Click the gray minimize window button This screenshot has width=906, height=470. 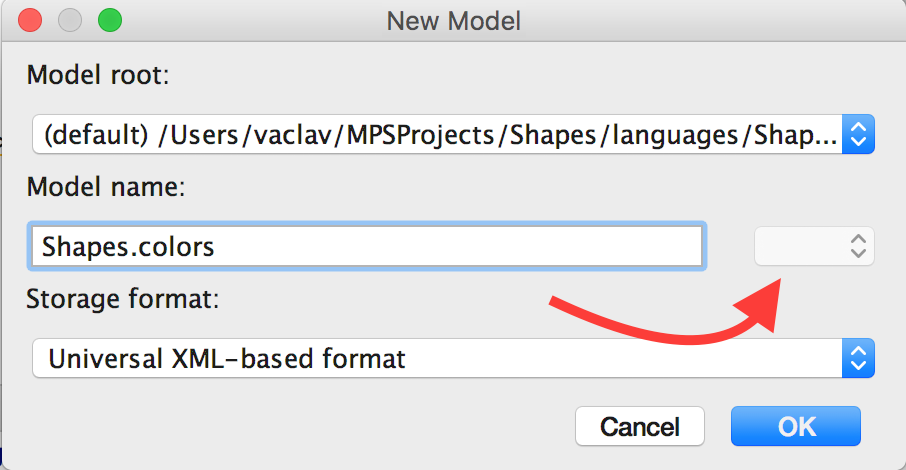pos(70,20)
